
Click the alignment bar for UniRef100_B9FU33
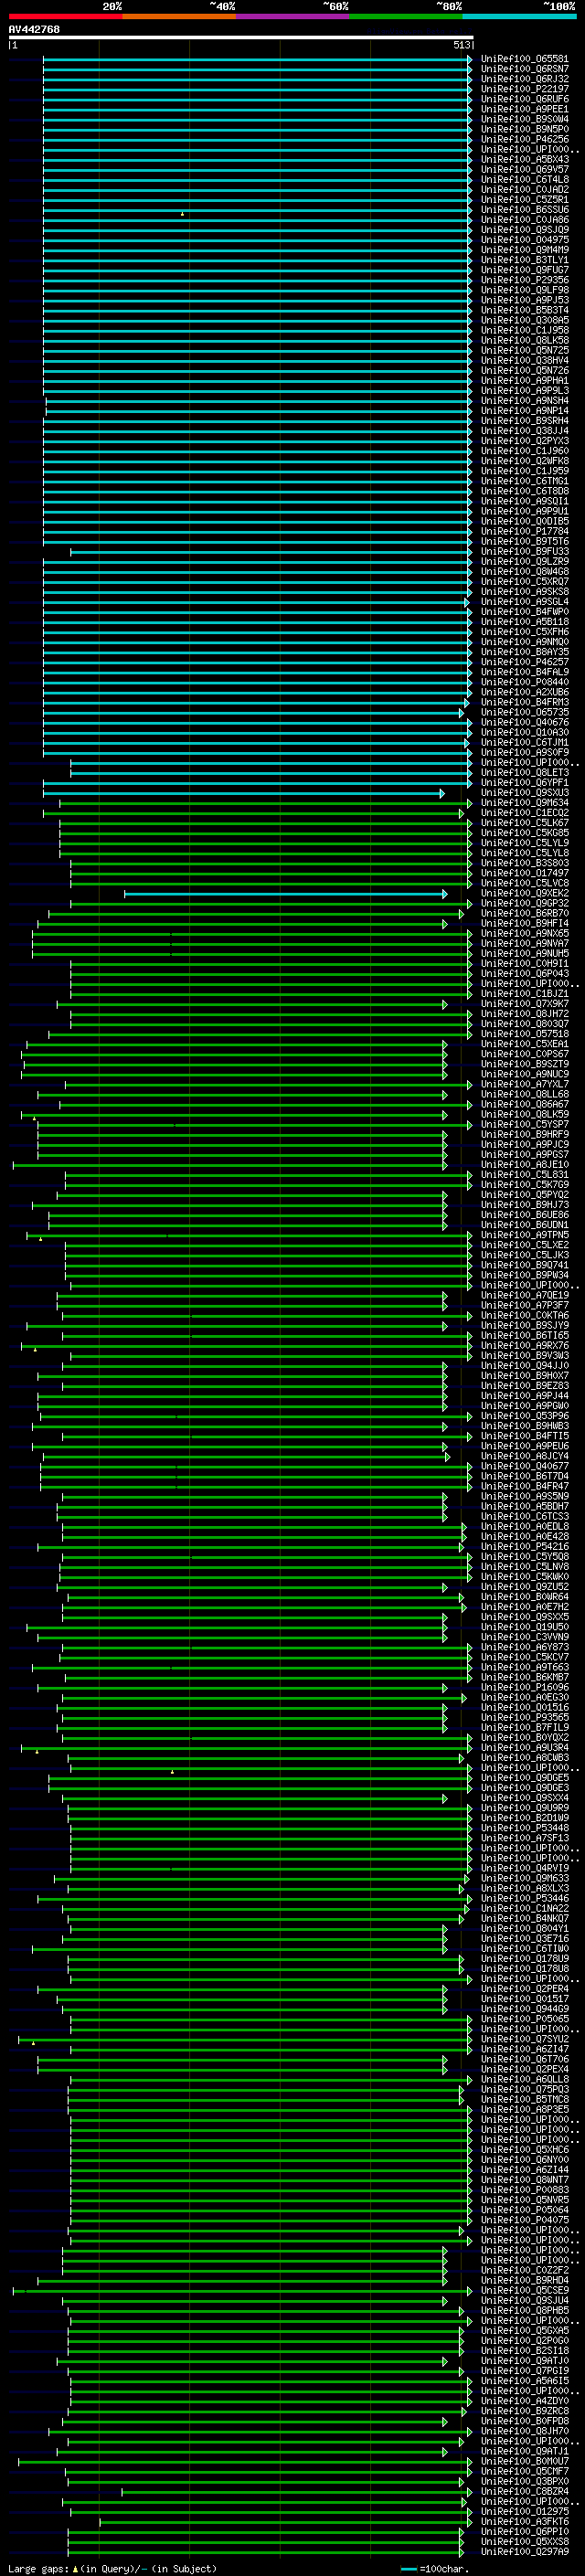271,551
